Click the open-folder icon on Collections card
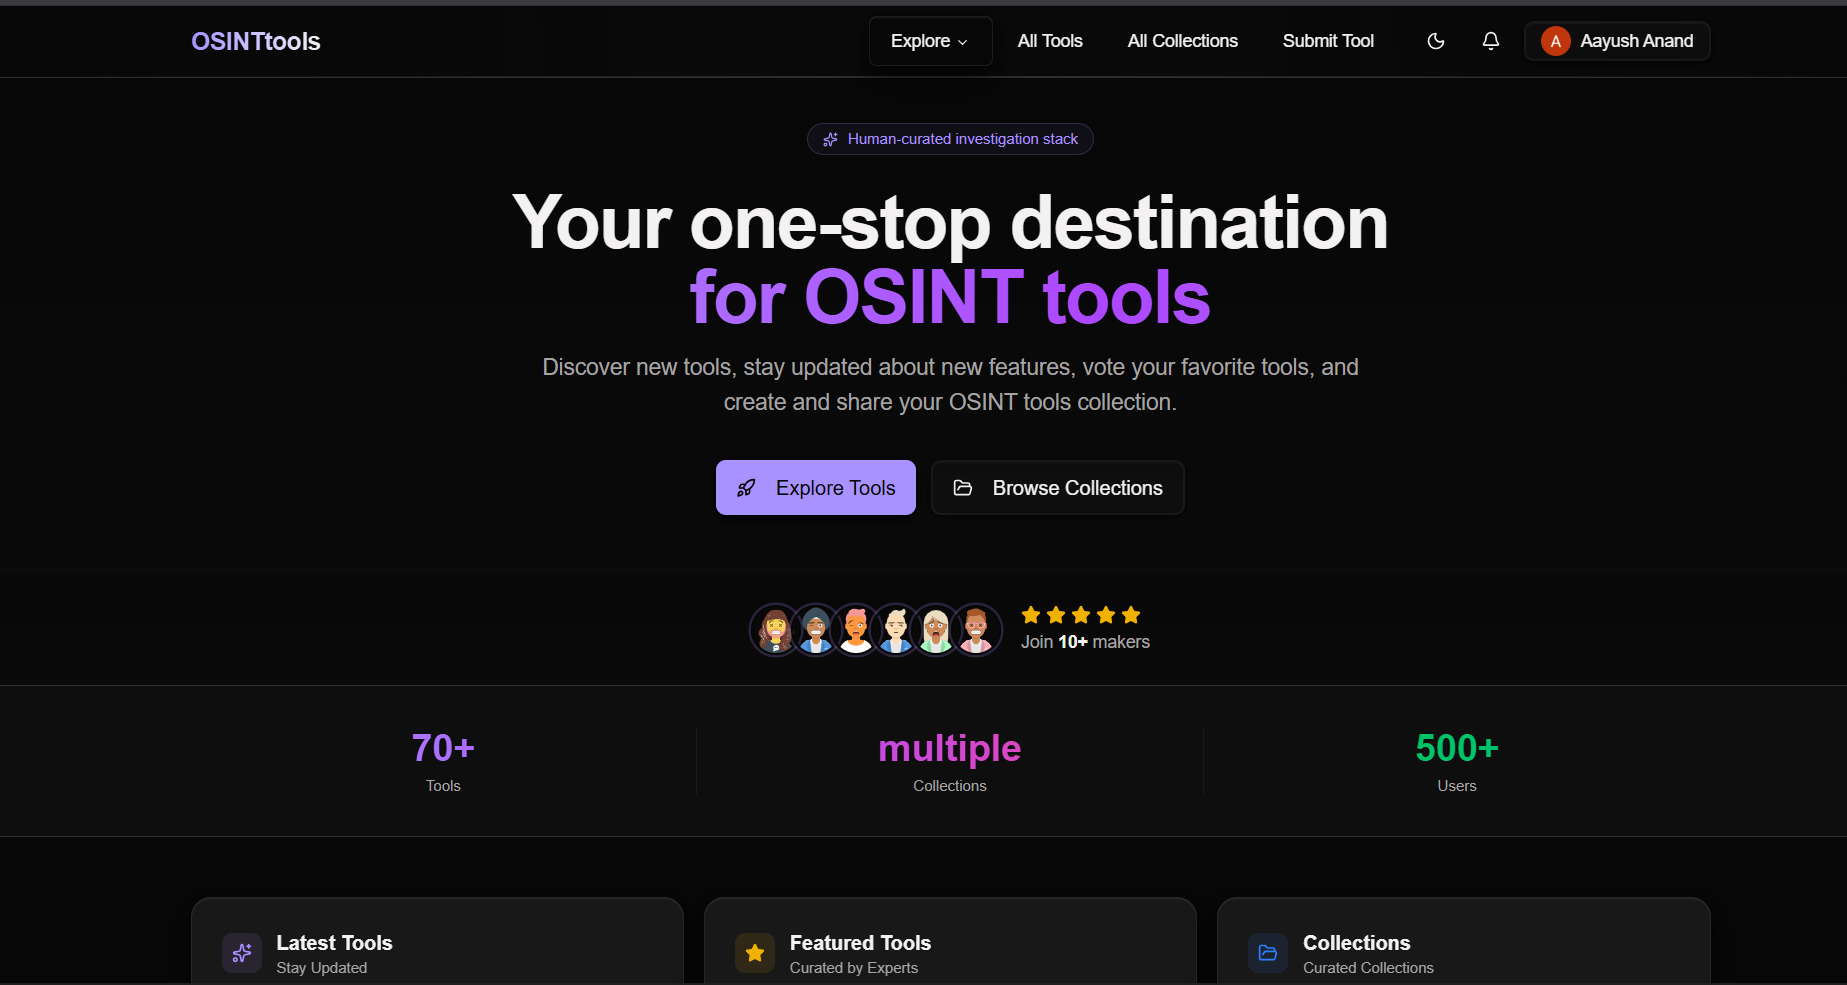This screenshot has width=1847, height=985. pos(1267,953)
